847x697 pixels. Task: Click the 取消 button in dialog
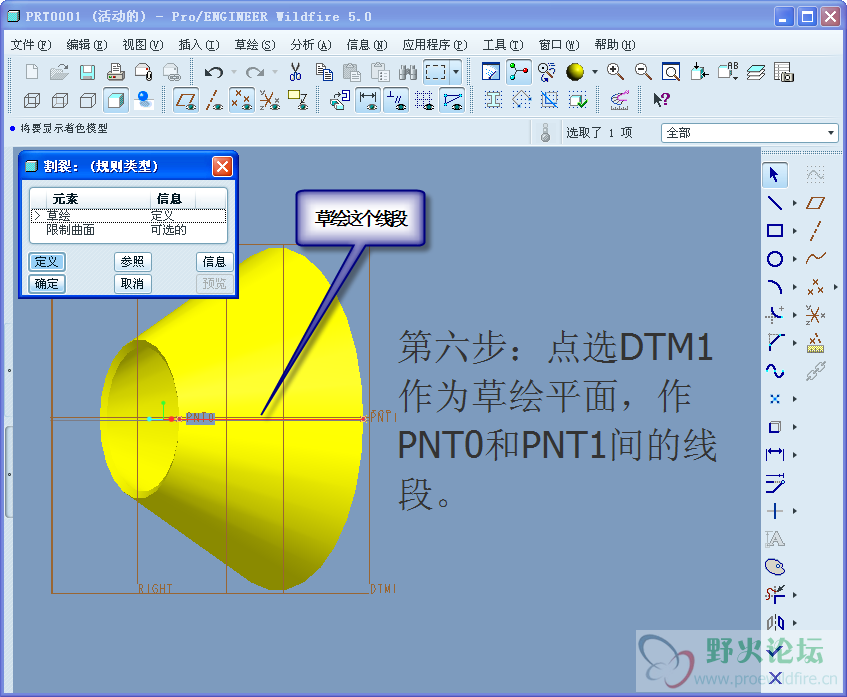click(x=132, y=284)
